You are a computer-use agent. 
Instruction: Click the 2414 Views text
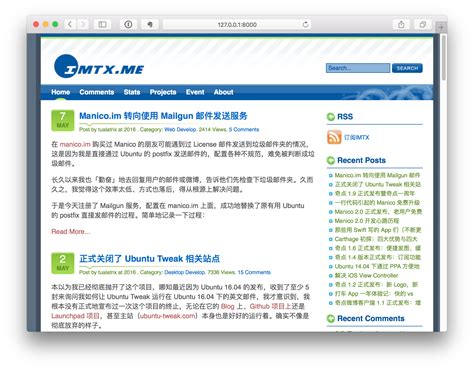[212, 129]
